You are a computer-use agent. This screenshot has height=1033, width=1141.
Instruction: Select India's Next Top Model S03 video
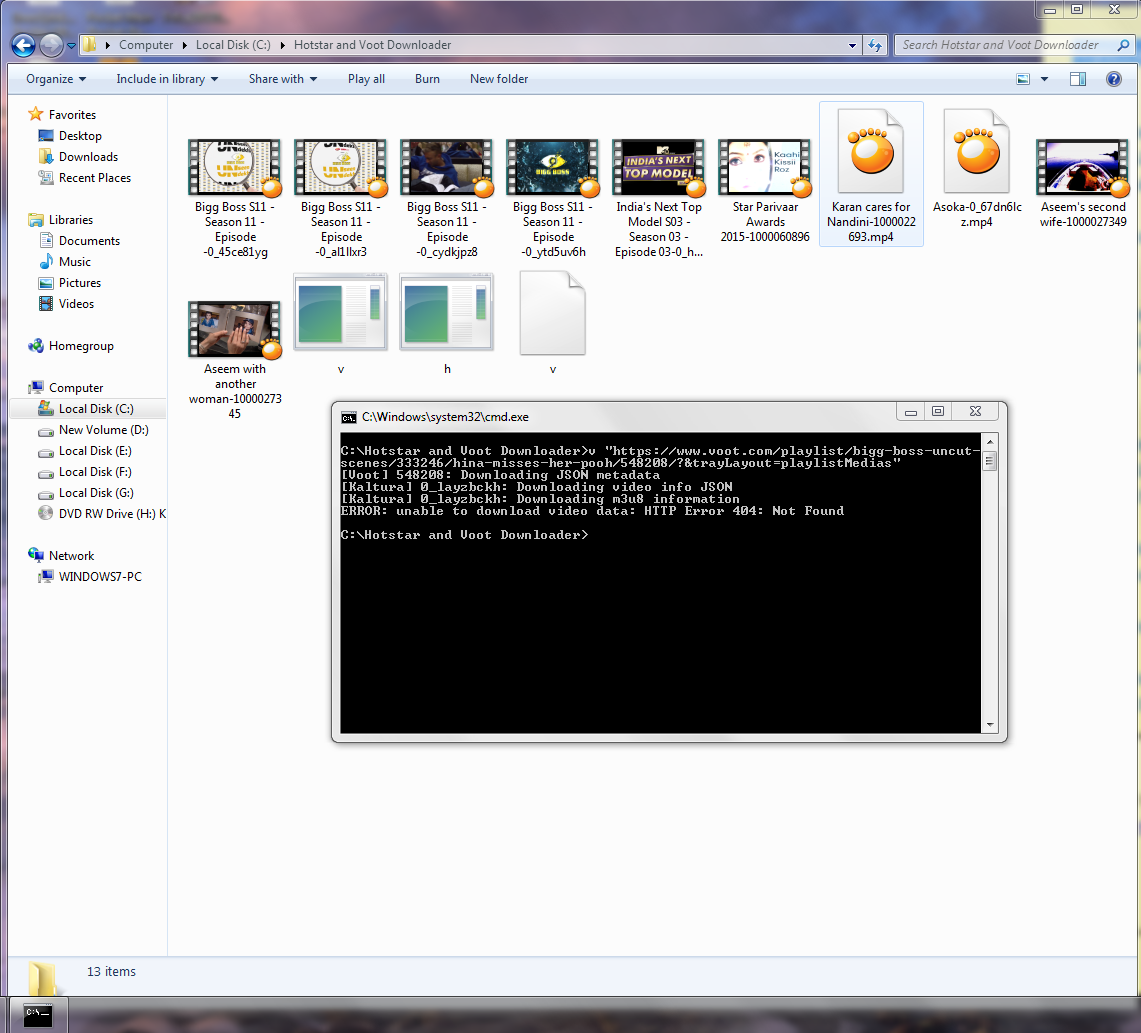tap(659, 199)
